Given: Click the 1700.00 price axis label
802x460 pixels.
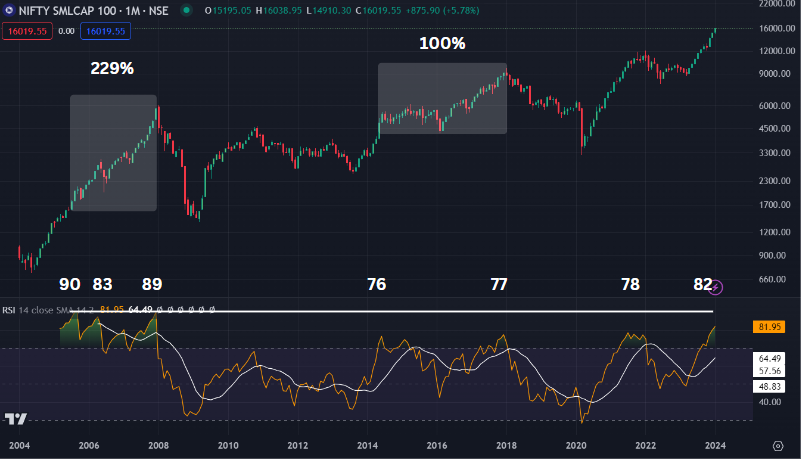Looking at the screenshot, I should click(775, 205).
